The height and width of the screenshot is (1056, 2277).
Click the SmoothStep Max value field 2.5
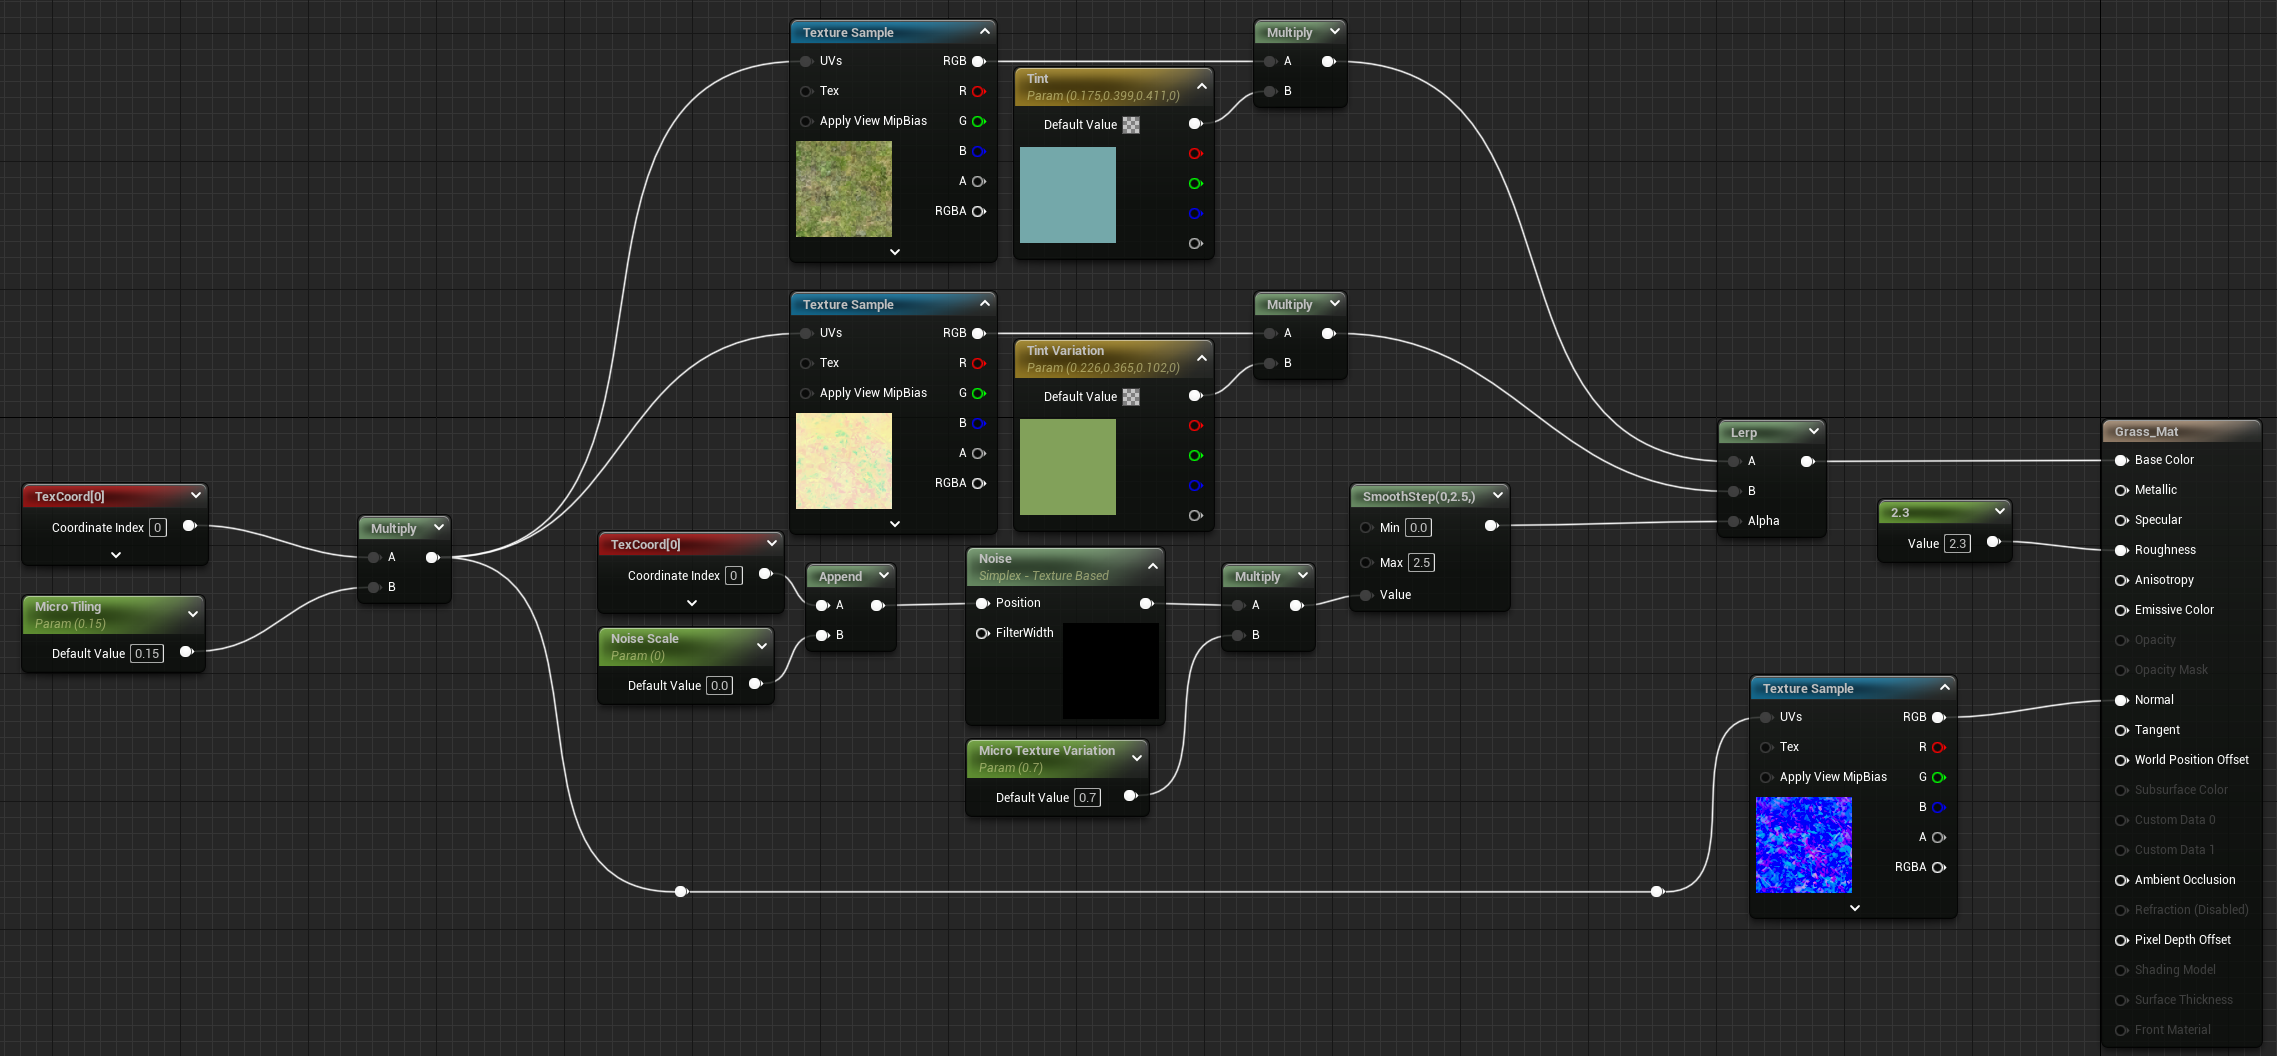(x=1421, y=563)
